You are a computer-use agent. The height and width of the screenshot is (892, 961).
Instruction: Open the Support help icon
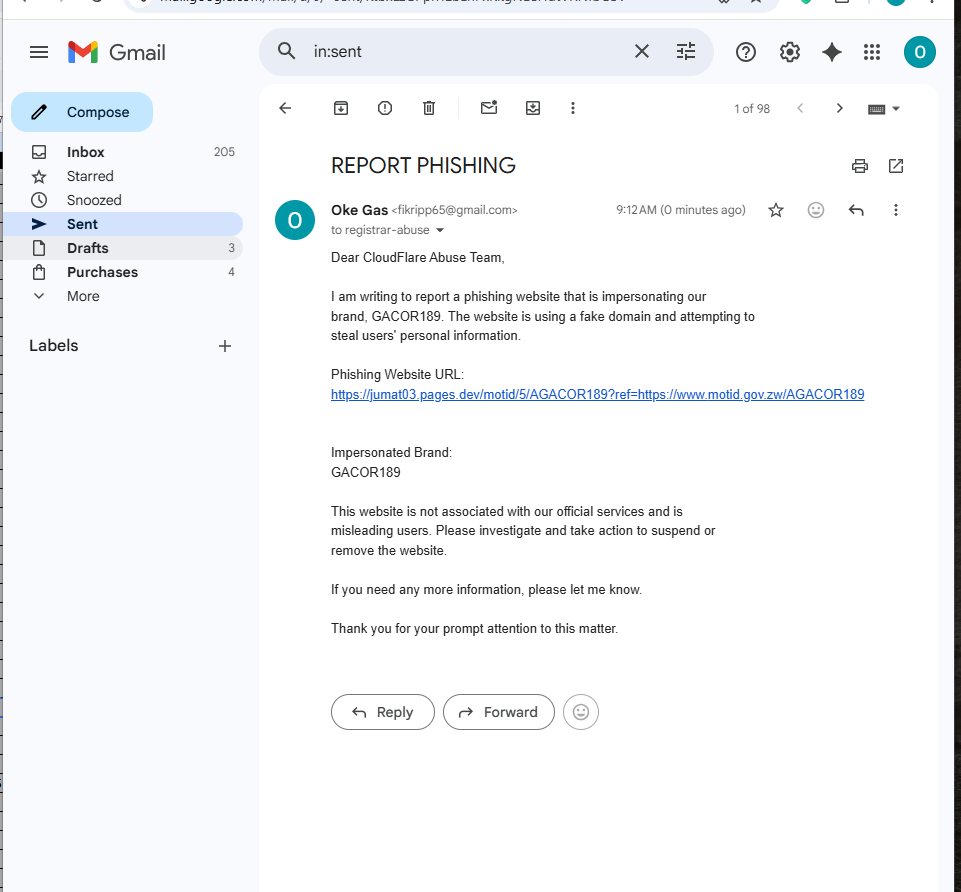coord(745,52)
